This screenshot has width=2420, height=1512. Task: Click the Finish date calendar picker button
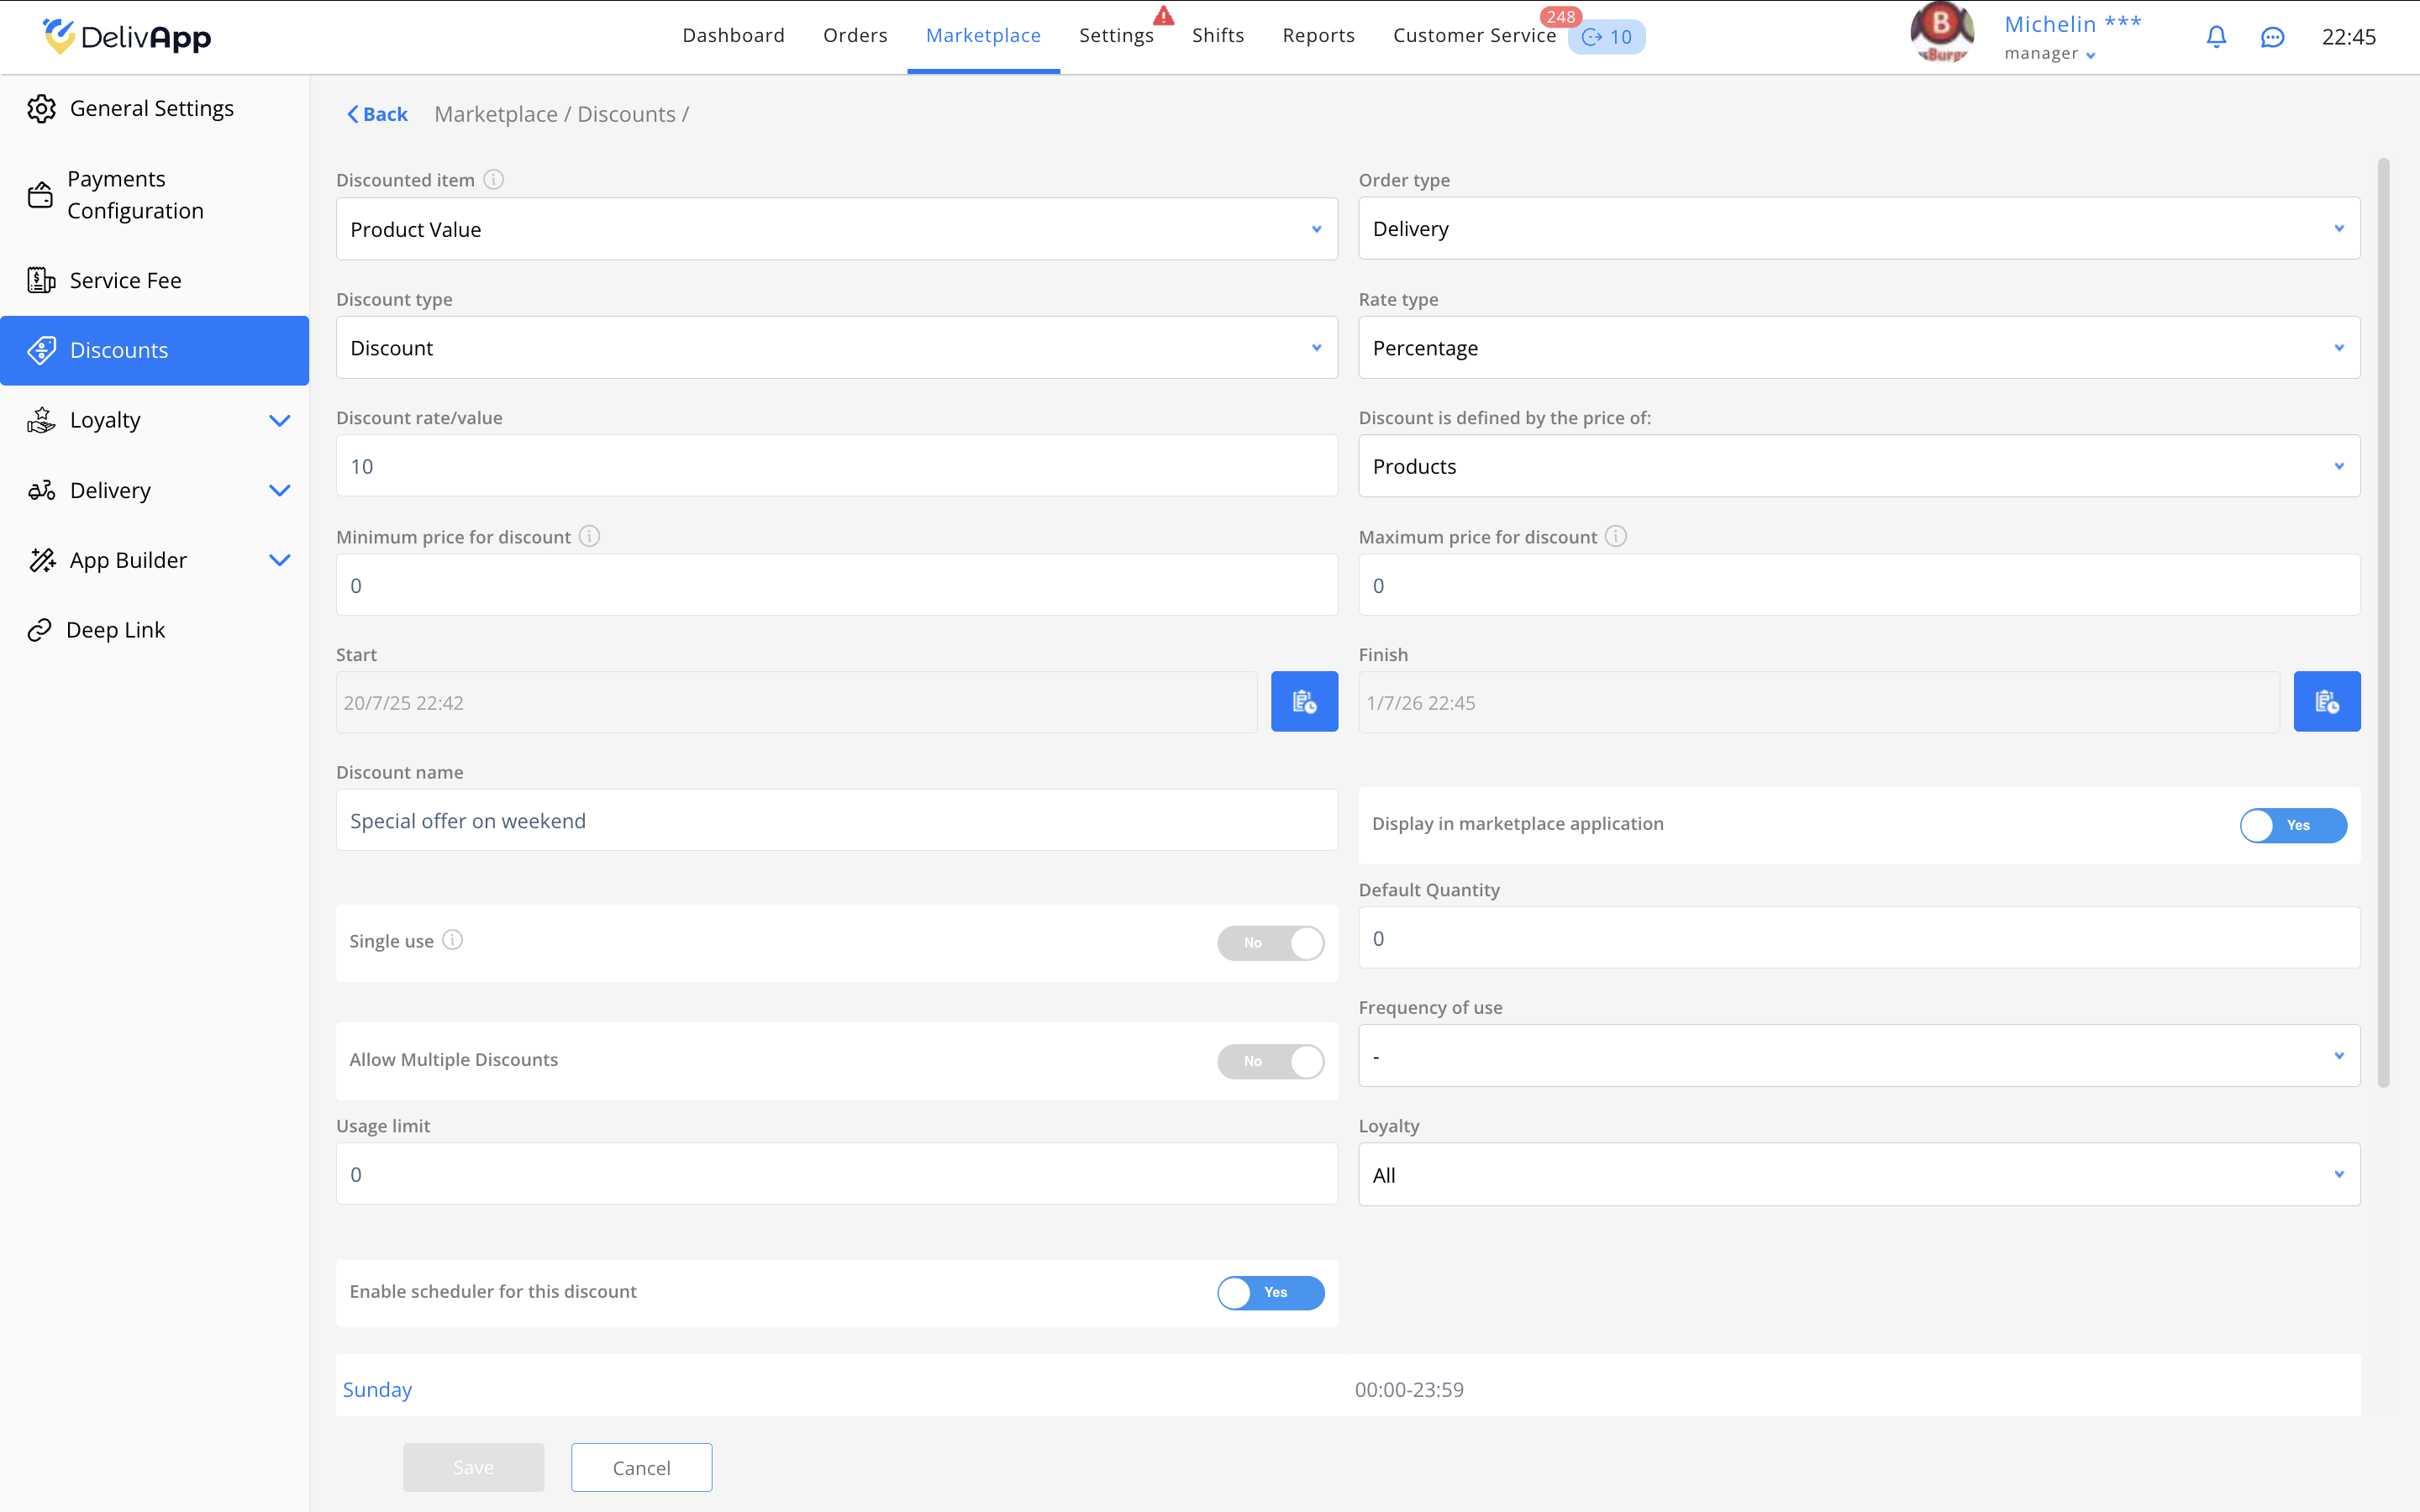(2326, 702)
